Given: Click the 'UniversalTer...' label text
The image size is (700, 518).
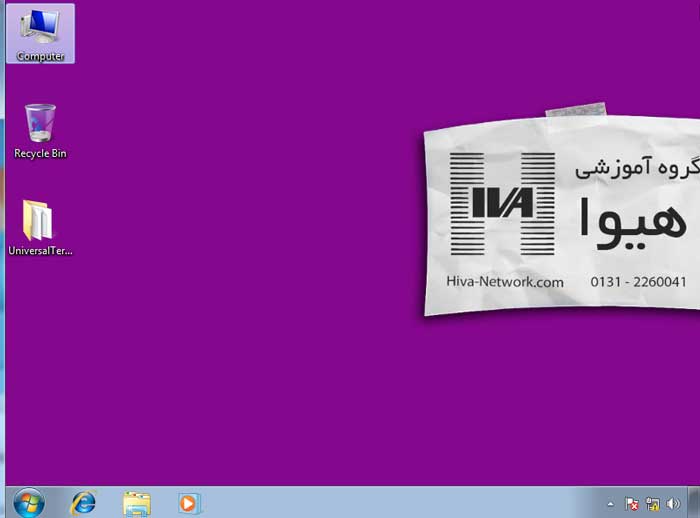Looking at the screenshot, I should tap(40, 251).
